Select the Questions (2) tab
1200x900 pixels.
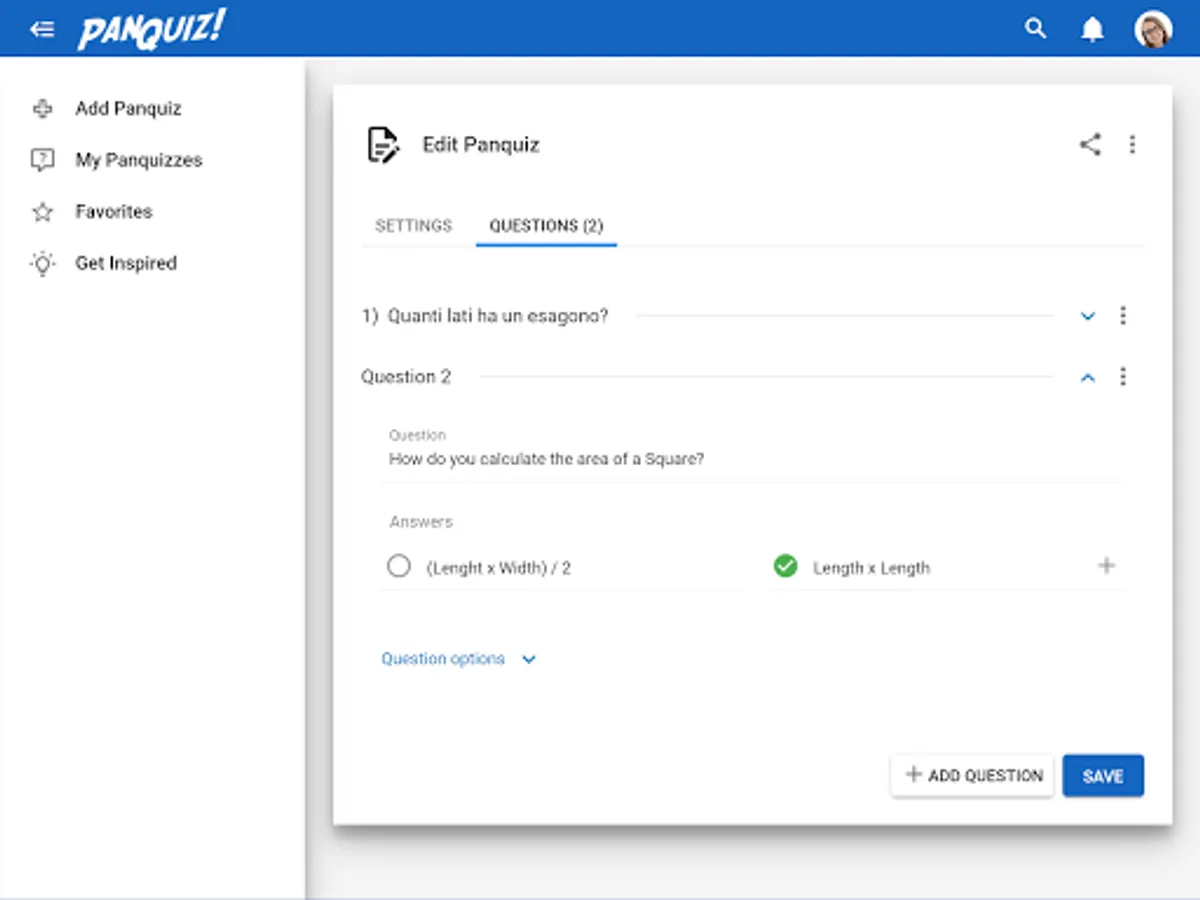546,226
